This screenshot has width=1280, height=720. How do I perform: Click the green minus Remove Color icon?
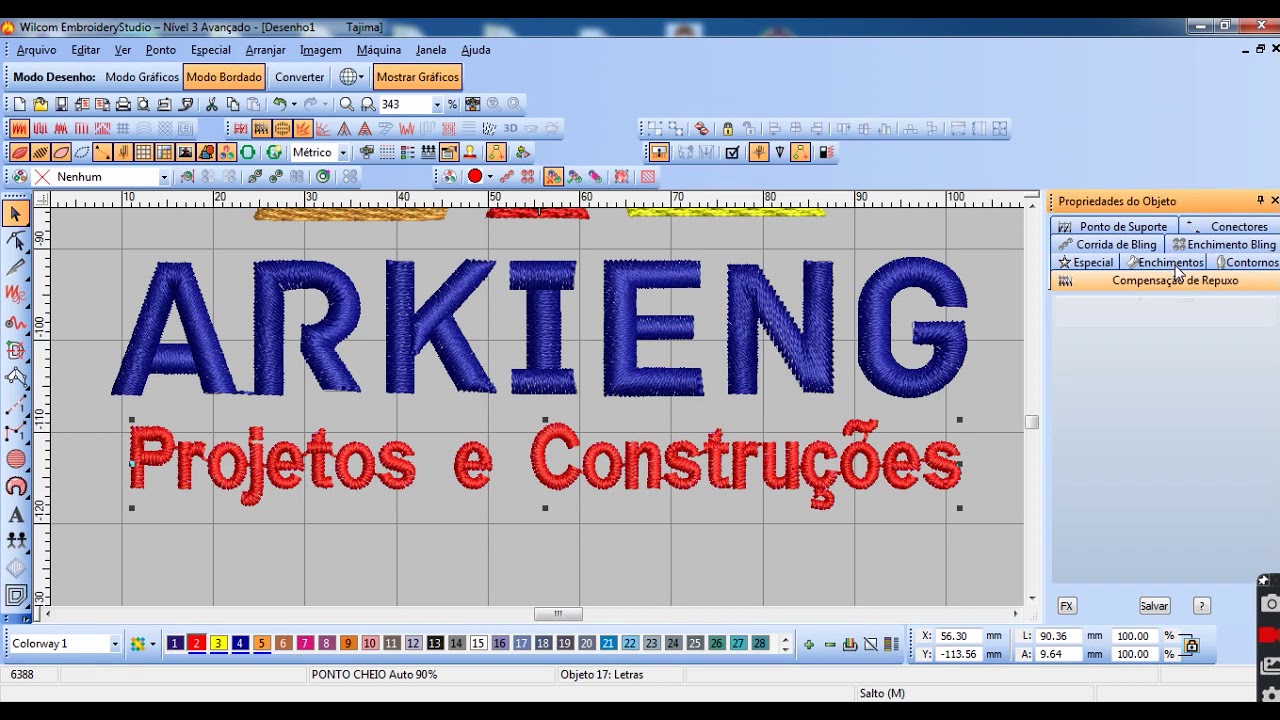pos(829,644)
